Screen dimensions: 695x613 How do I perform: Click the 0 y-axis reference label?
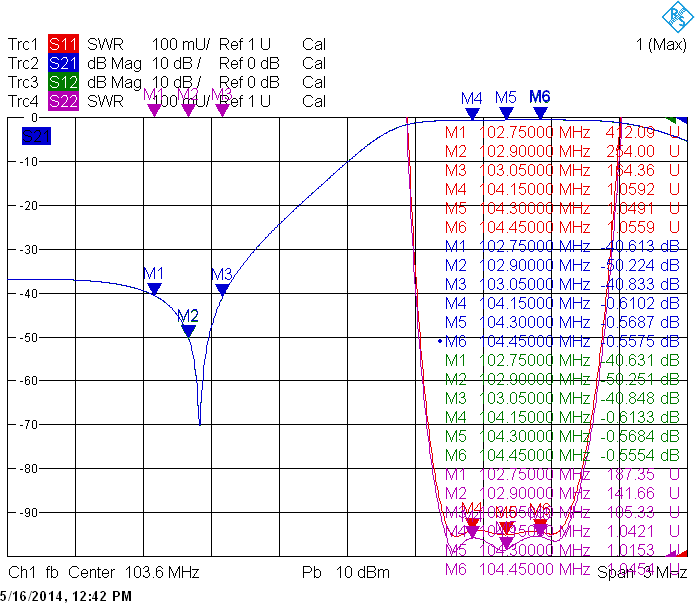(x=34, y=118)
